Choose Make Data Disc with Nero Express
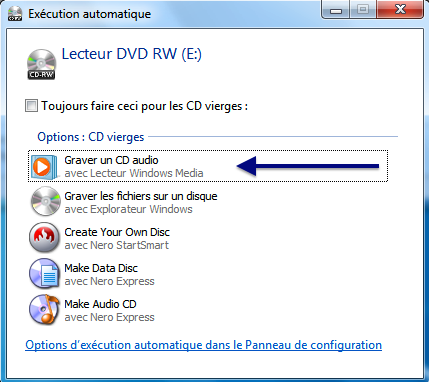429x382 pixels. coord(208,274)
